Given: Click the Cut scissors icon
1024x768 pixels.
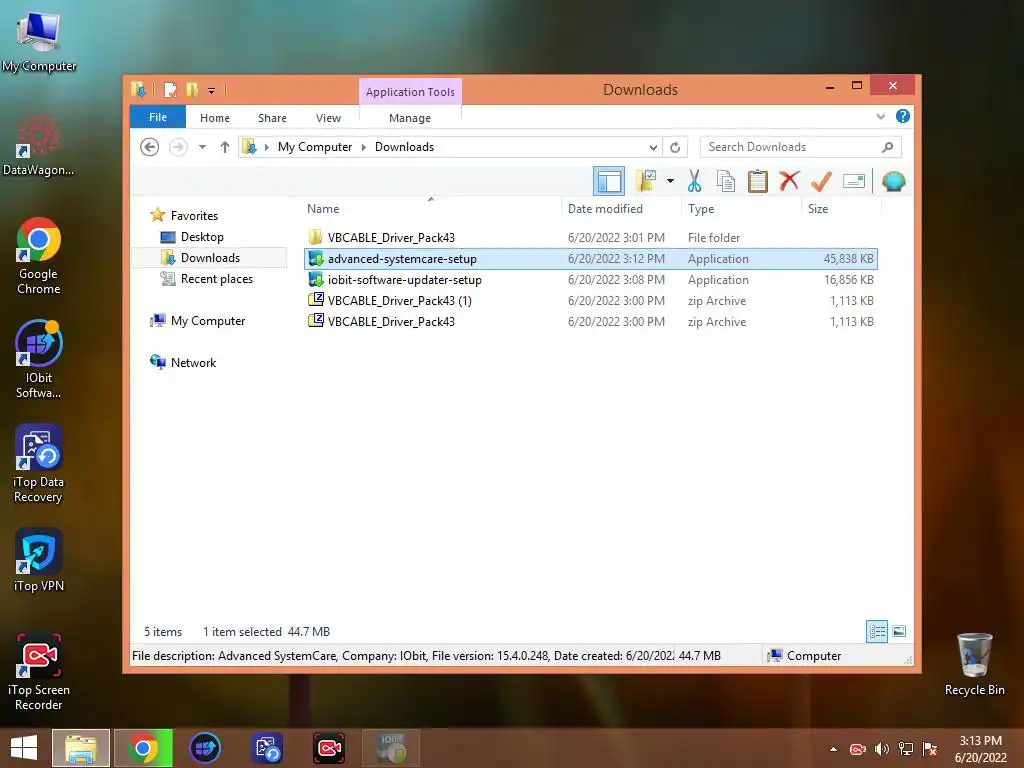Looking at the screenshot, I should coord(694,181).
